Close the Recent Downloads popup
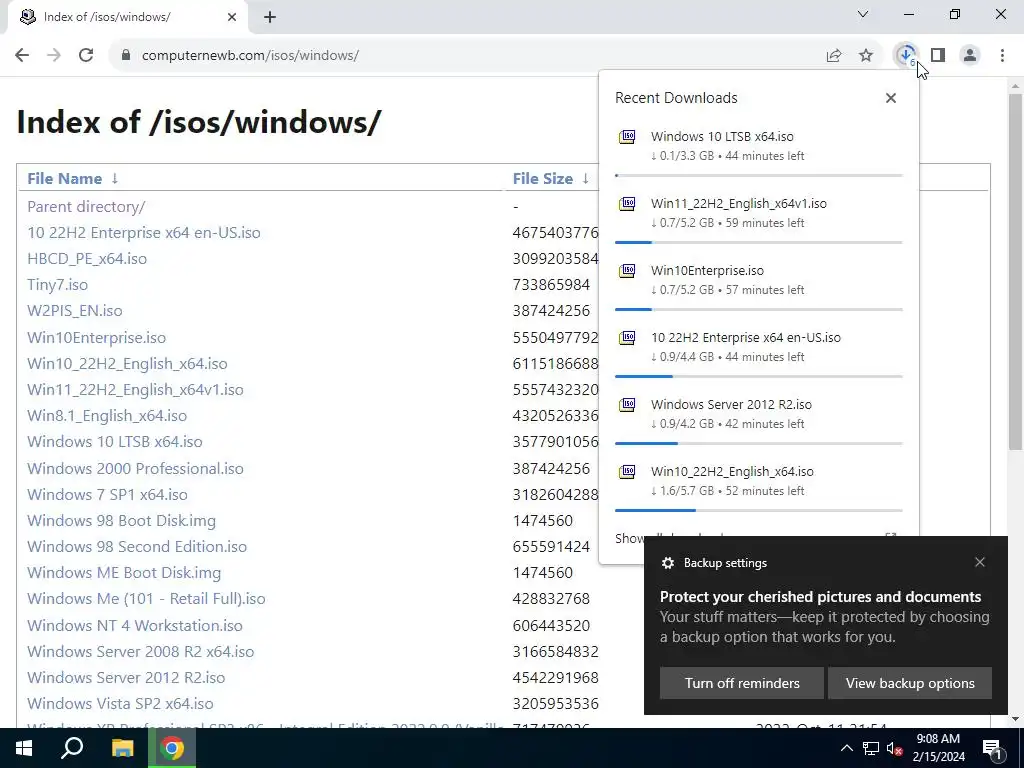This screenshot has width=1024, height=768. [891, 98]
